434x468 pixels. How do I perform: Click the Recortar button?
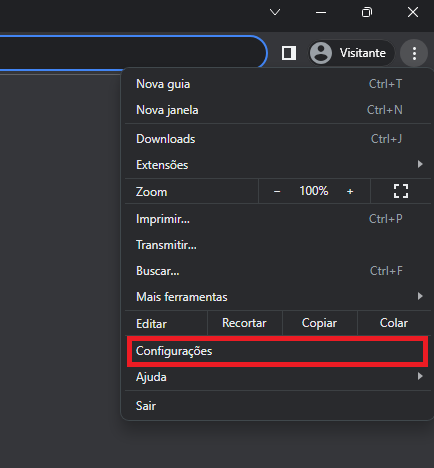point(244,323)
